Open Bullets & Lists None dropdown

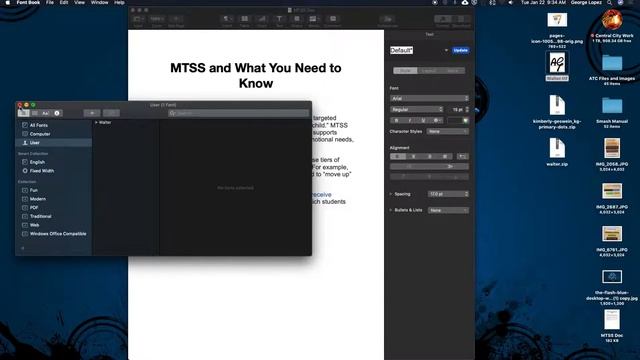(448, 210)
